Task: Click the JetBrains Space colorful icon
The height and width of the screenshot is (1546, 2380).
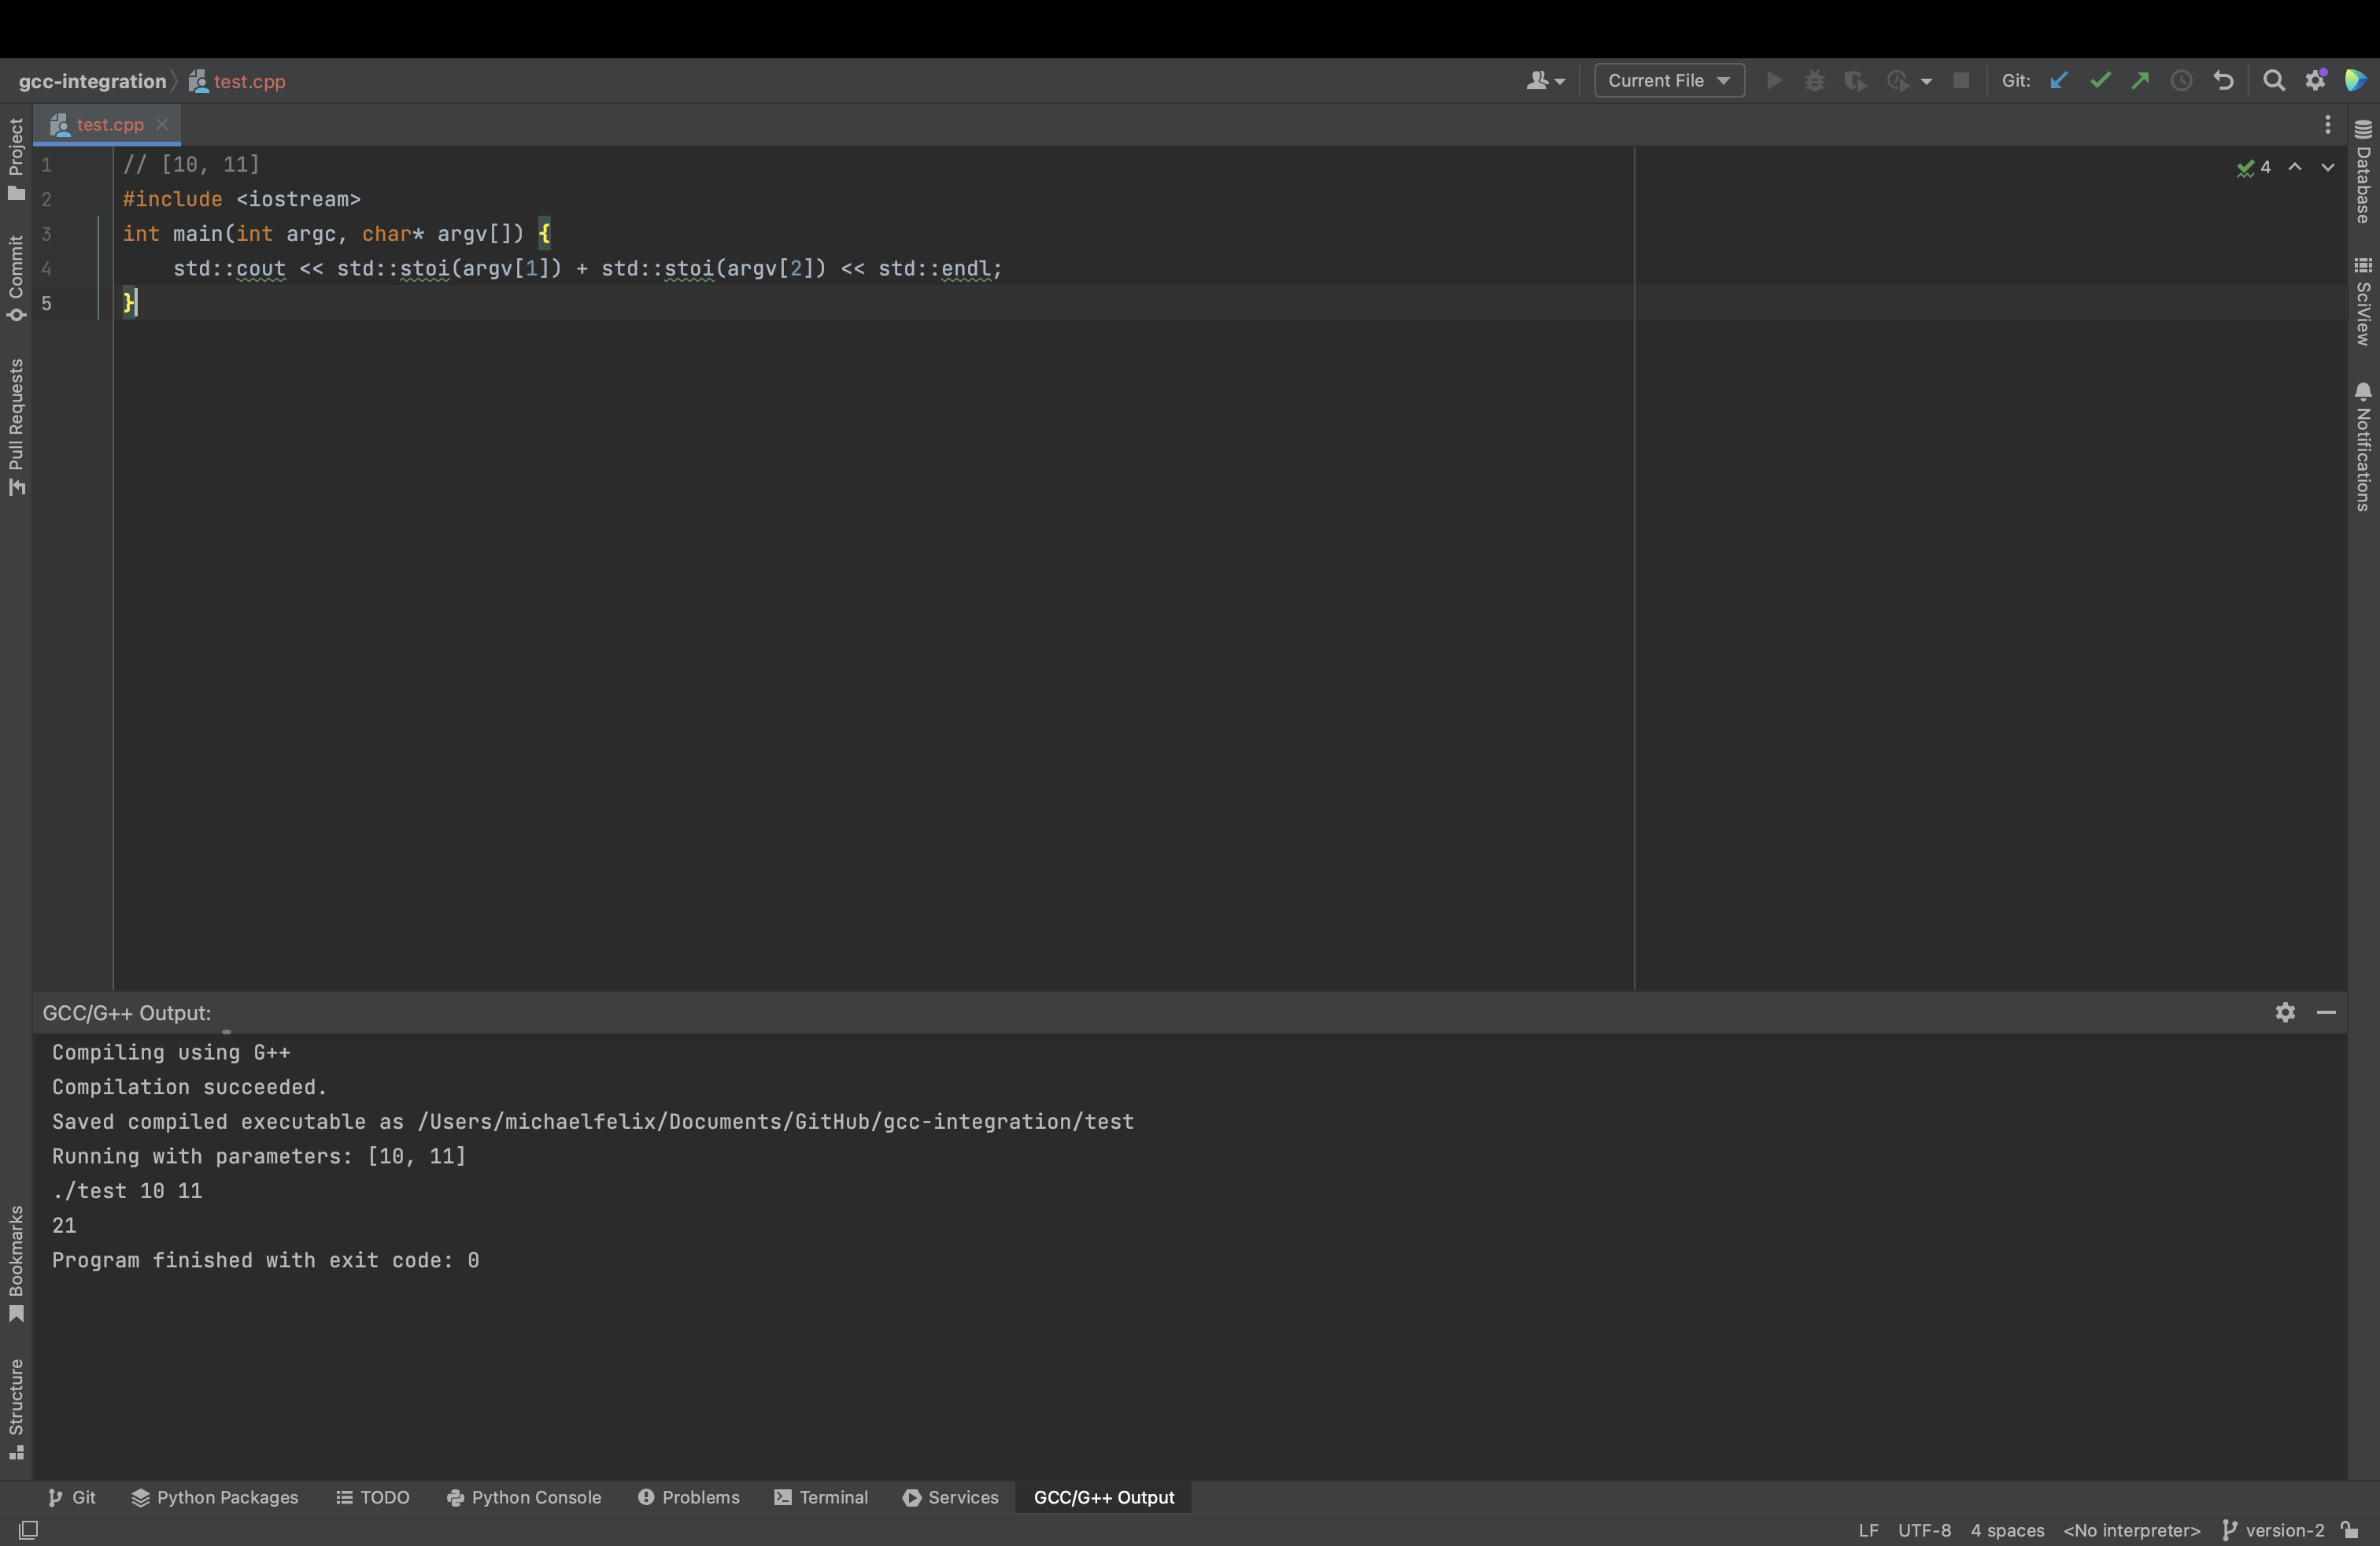Action: [x=2357, y=81]
